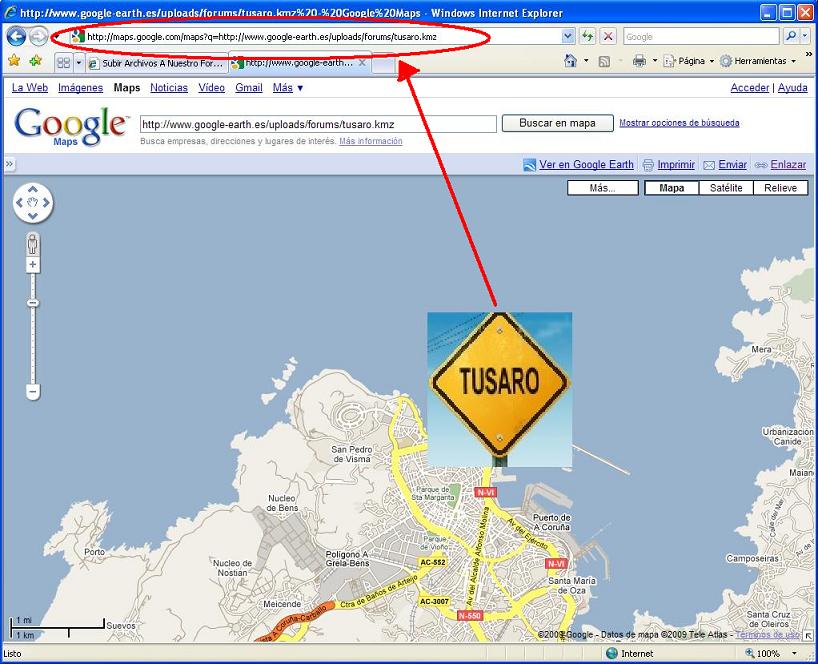This screenshot has width=818, height=664.
Task: Open Gmail link
Action: [248, 88]
